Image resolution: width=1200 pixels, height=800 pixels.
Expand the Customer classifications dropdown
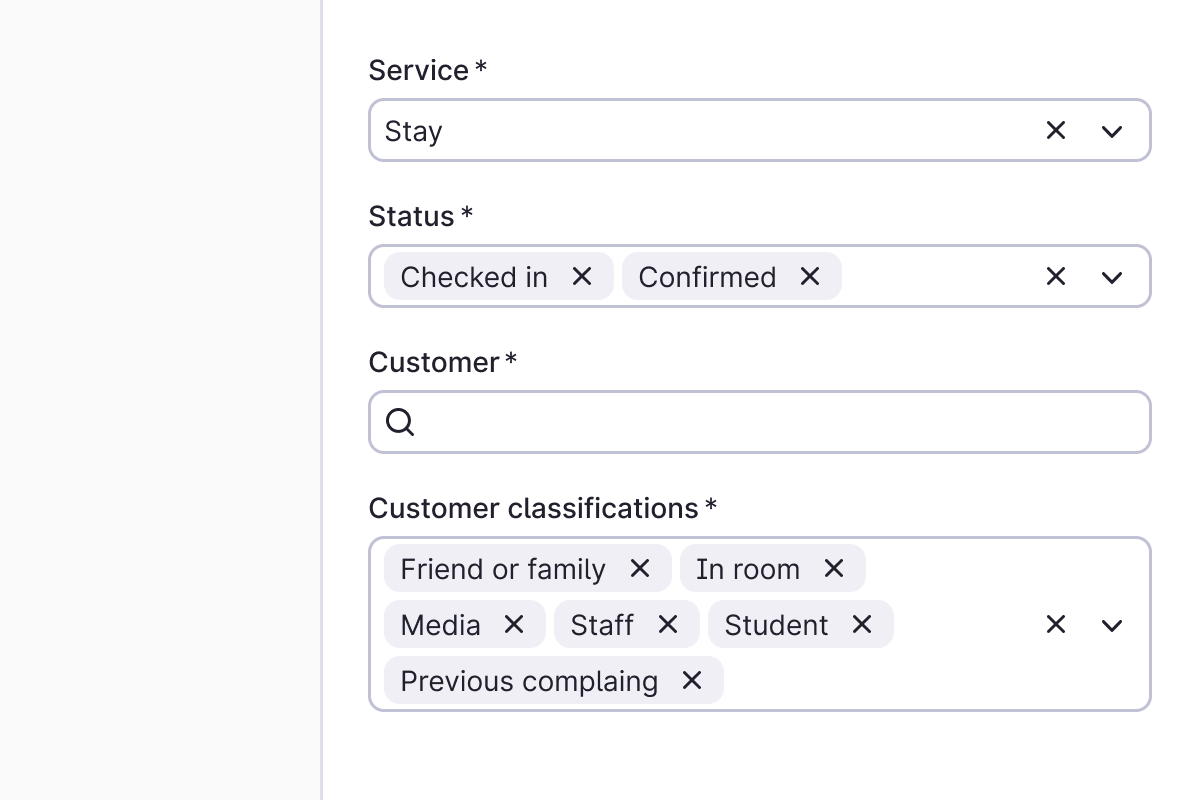1112,625
